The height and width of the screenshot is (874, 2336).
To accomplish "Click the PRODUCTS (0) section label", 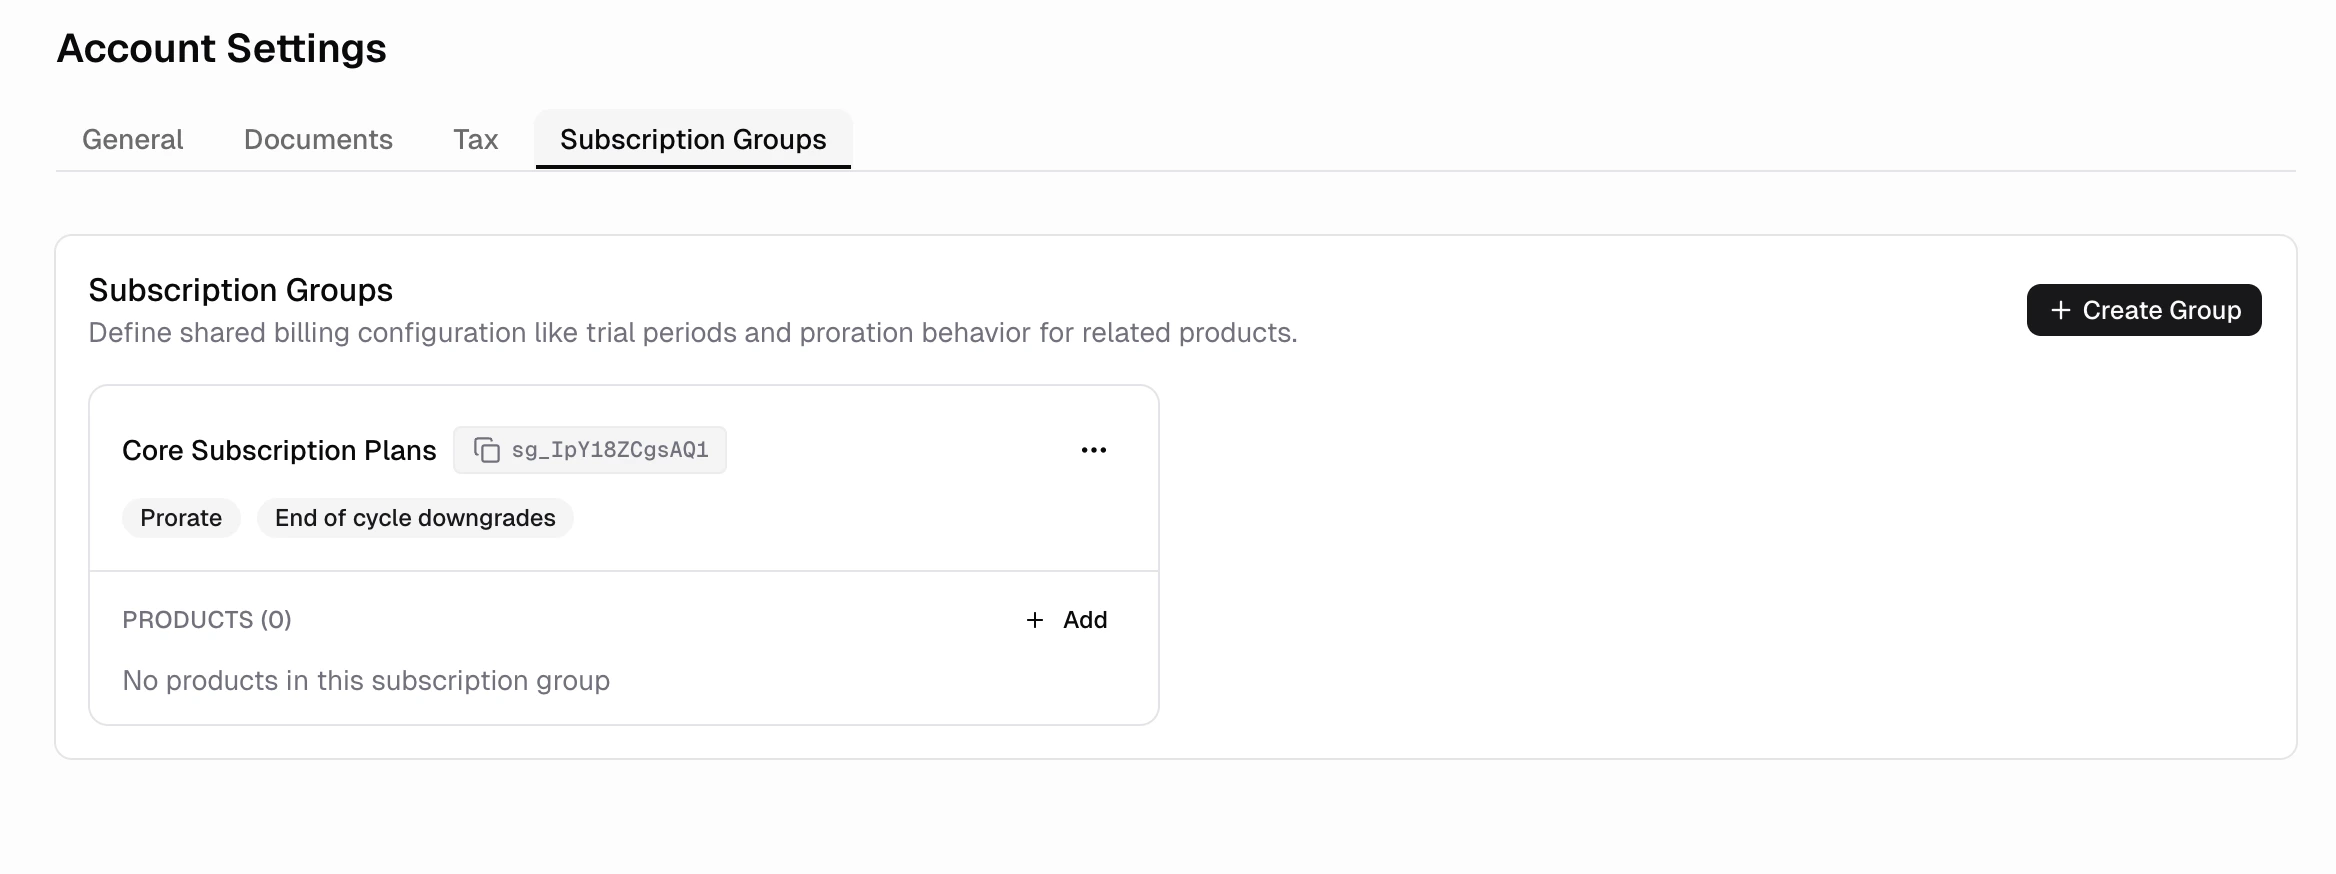I will pyautogui.click(x=206, y=620).
